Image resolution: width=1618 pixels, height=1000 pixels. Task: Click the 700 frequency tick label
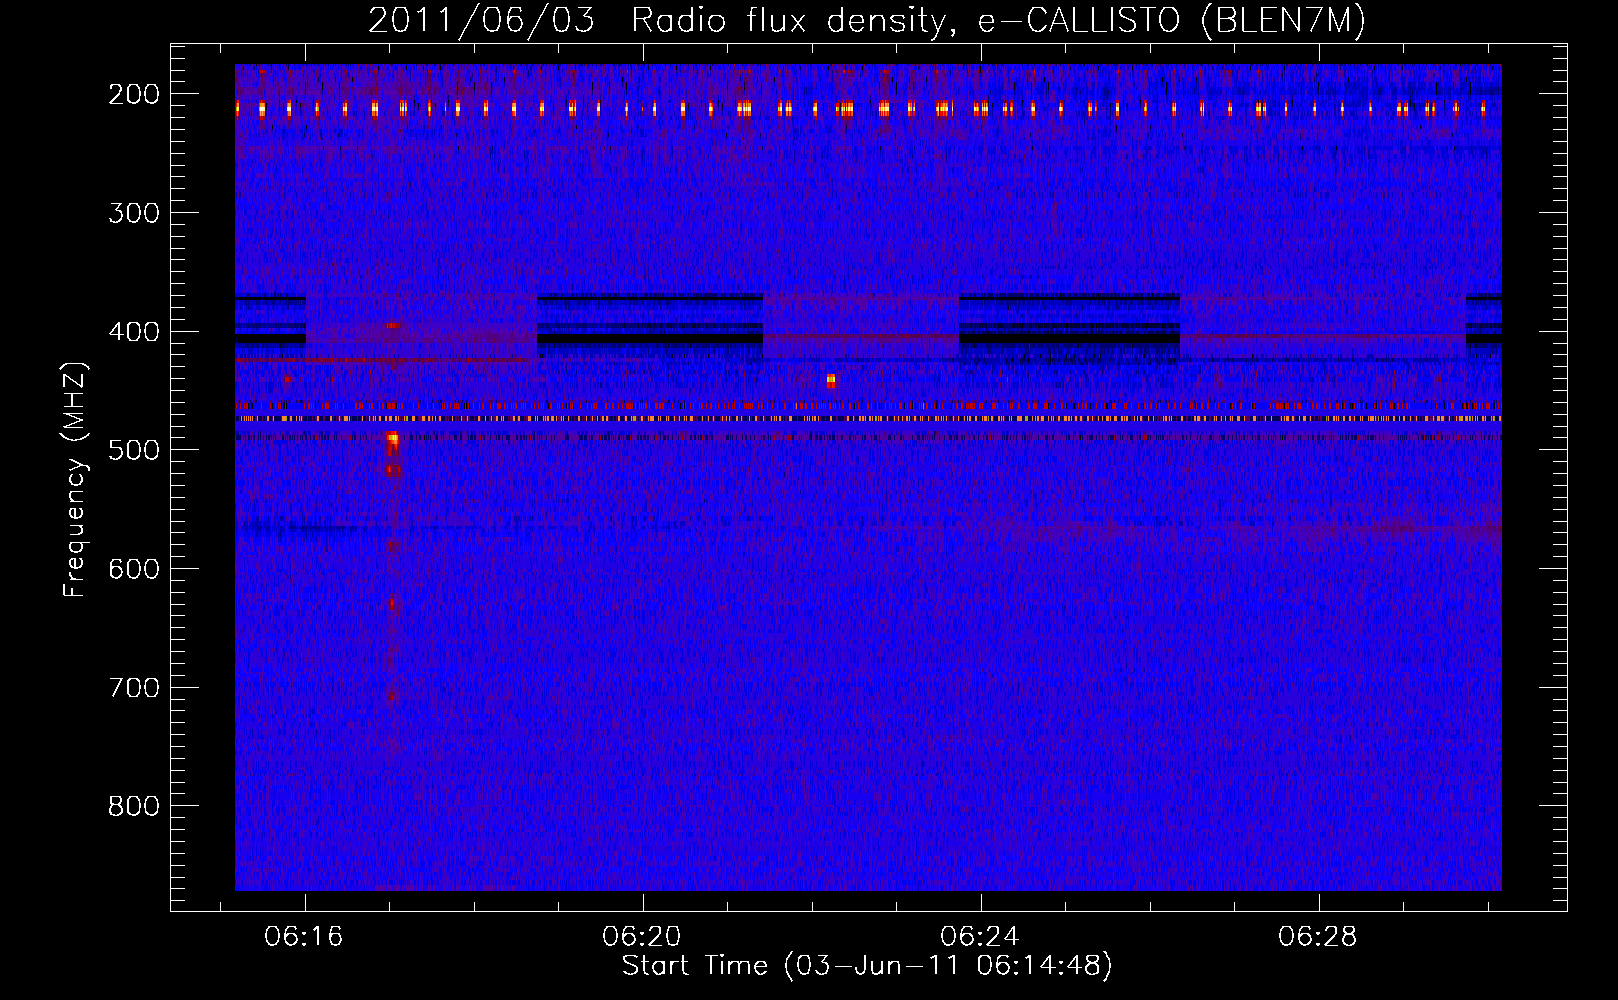click(133, 688)
